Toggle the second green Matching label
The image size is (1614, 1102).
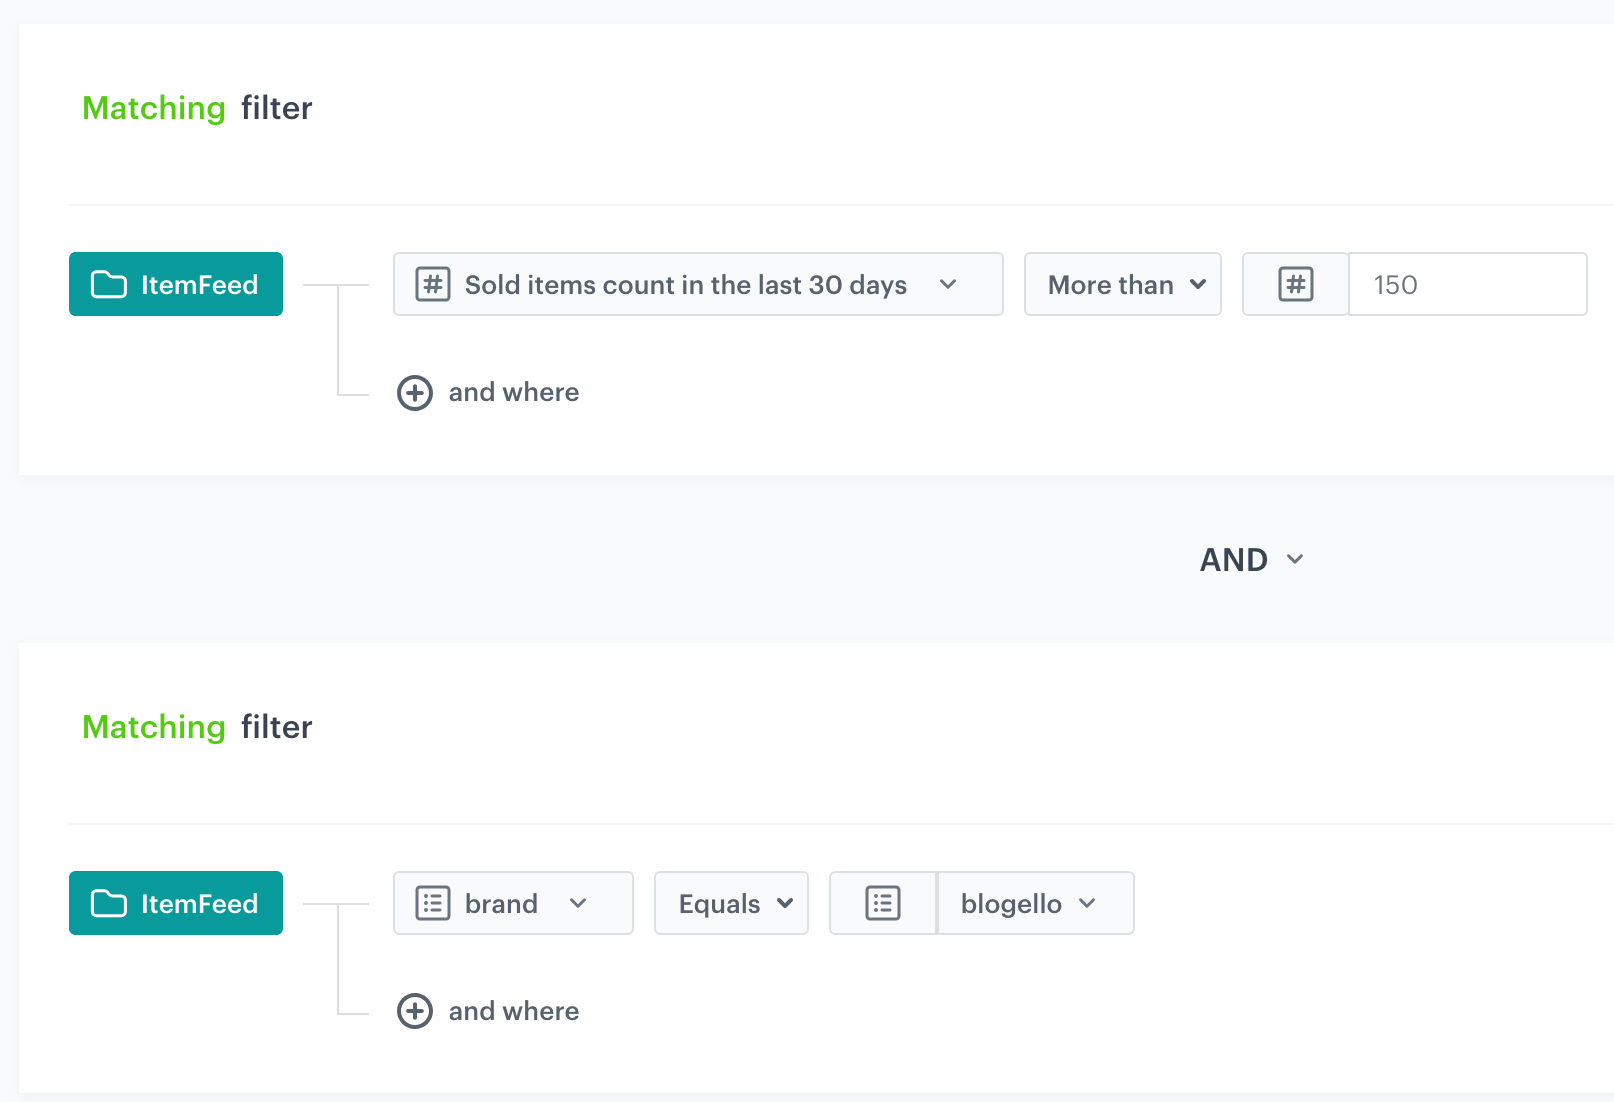coord(154,727)
